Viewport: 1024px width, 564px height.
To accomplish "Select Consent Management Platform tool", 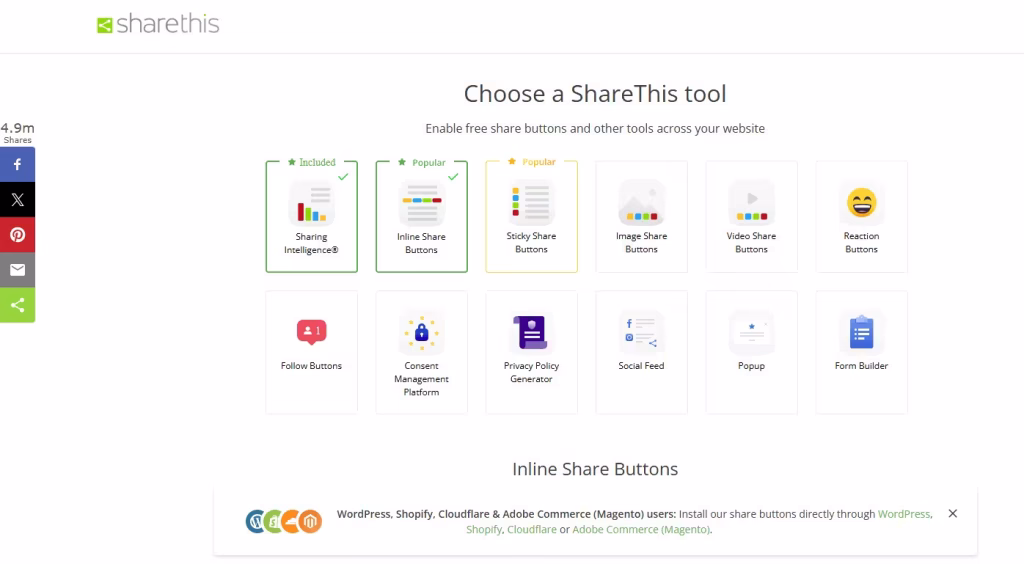I will (421, 352).
